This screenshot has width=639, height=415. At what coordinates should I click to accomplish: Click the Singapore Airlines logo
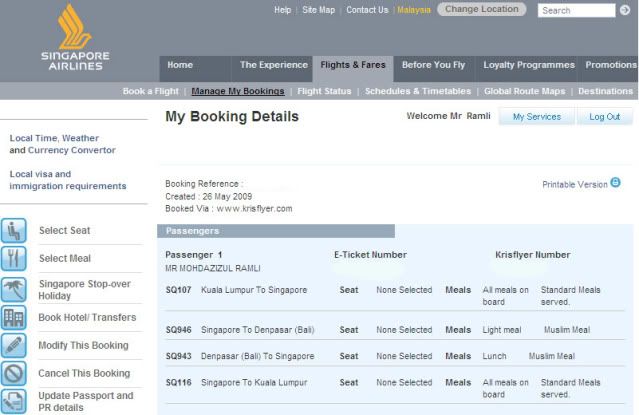75,37
